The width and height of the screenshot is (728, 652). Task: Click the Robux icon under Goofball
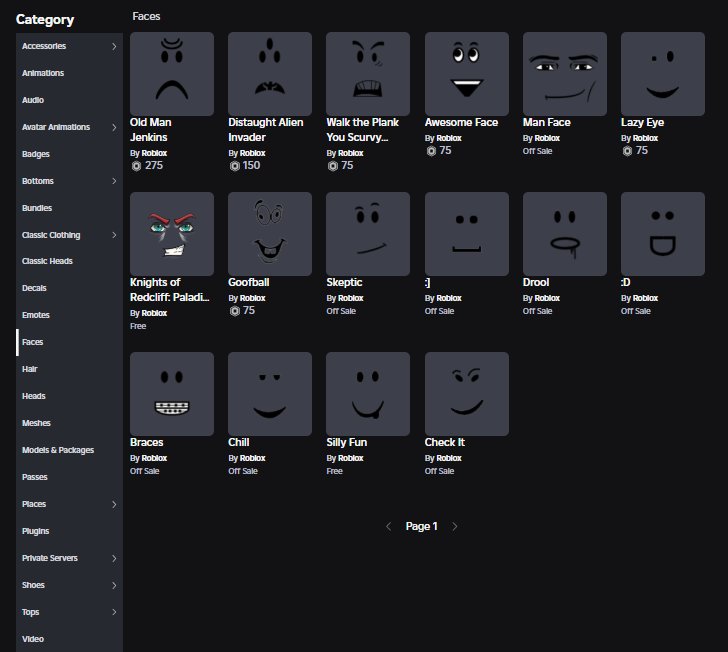click(x=234, y=311)
